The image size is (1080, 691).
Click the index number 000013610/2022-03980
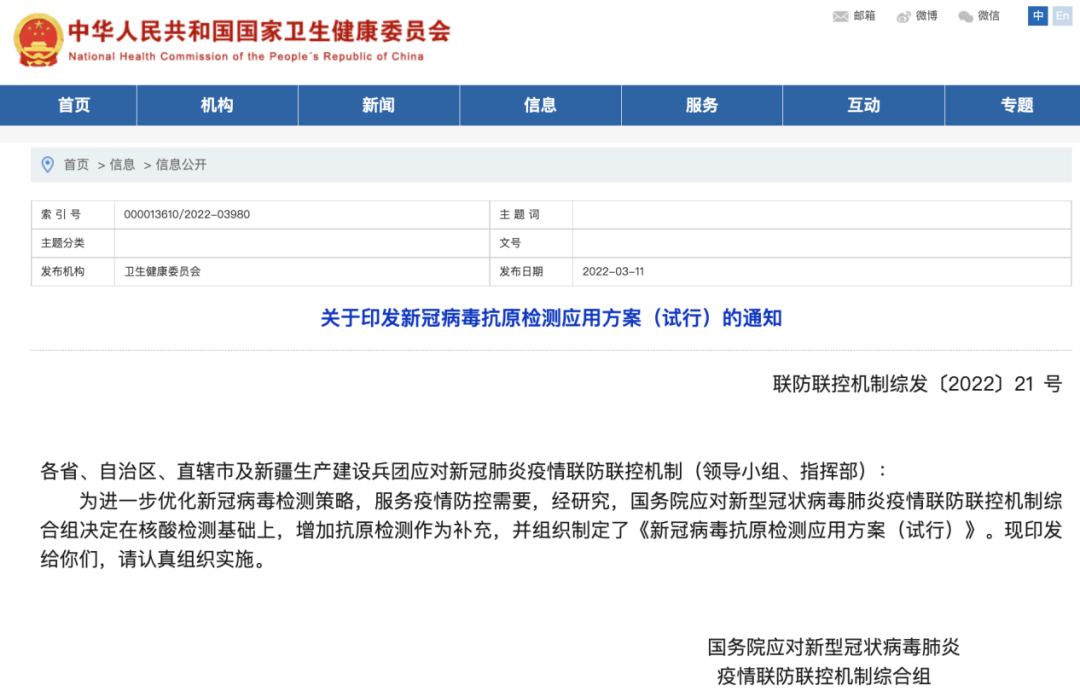click(187, 214)
